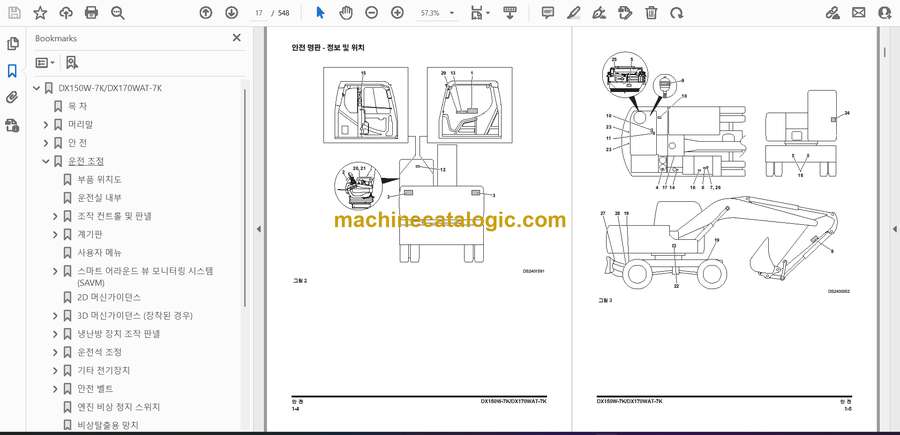
Task: Select the Hand pan tool
Action: point(345,13)
